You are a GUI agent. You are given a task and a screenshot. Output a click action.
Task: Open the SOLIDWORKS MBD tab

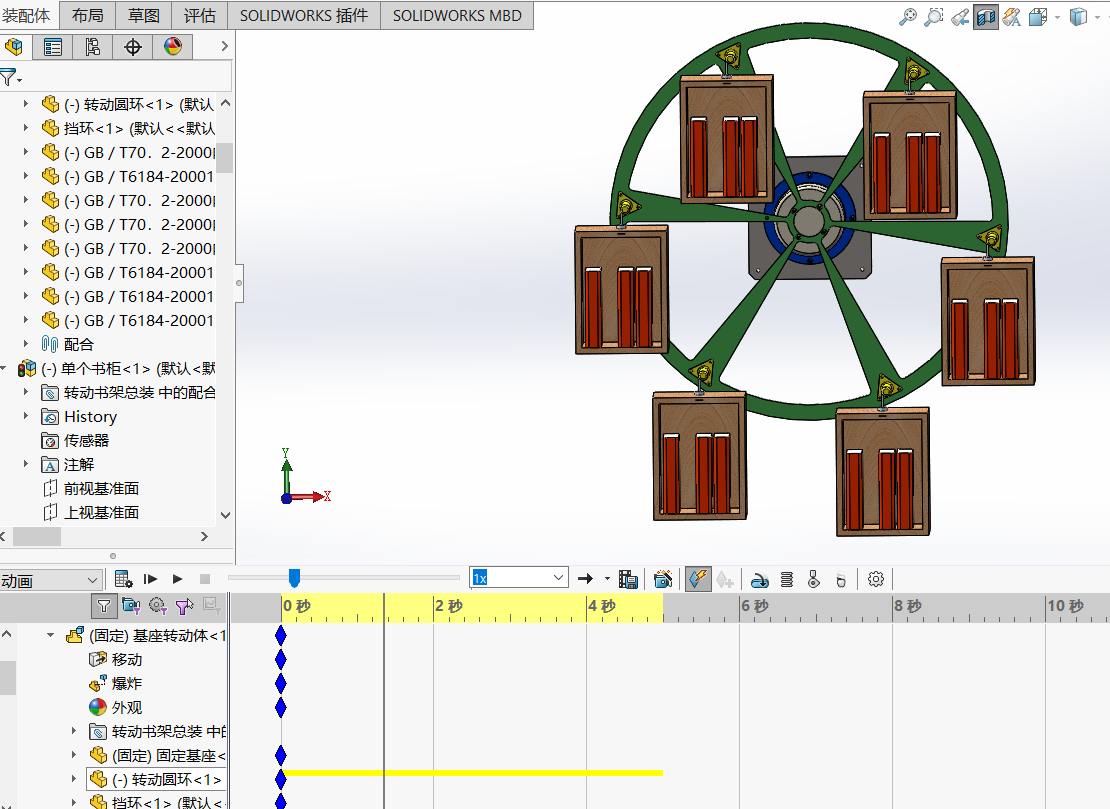click(457, 15)
